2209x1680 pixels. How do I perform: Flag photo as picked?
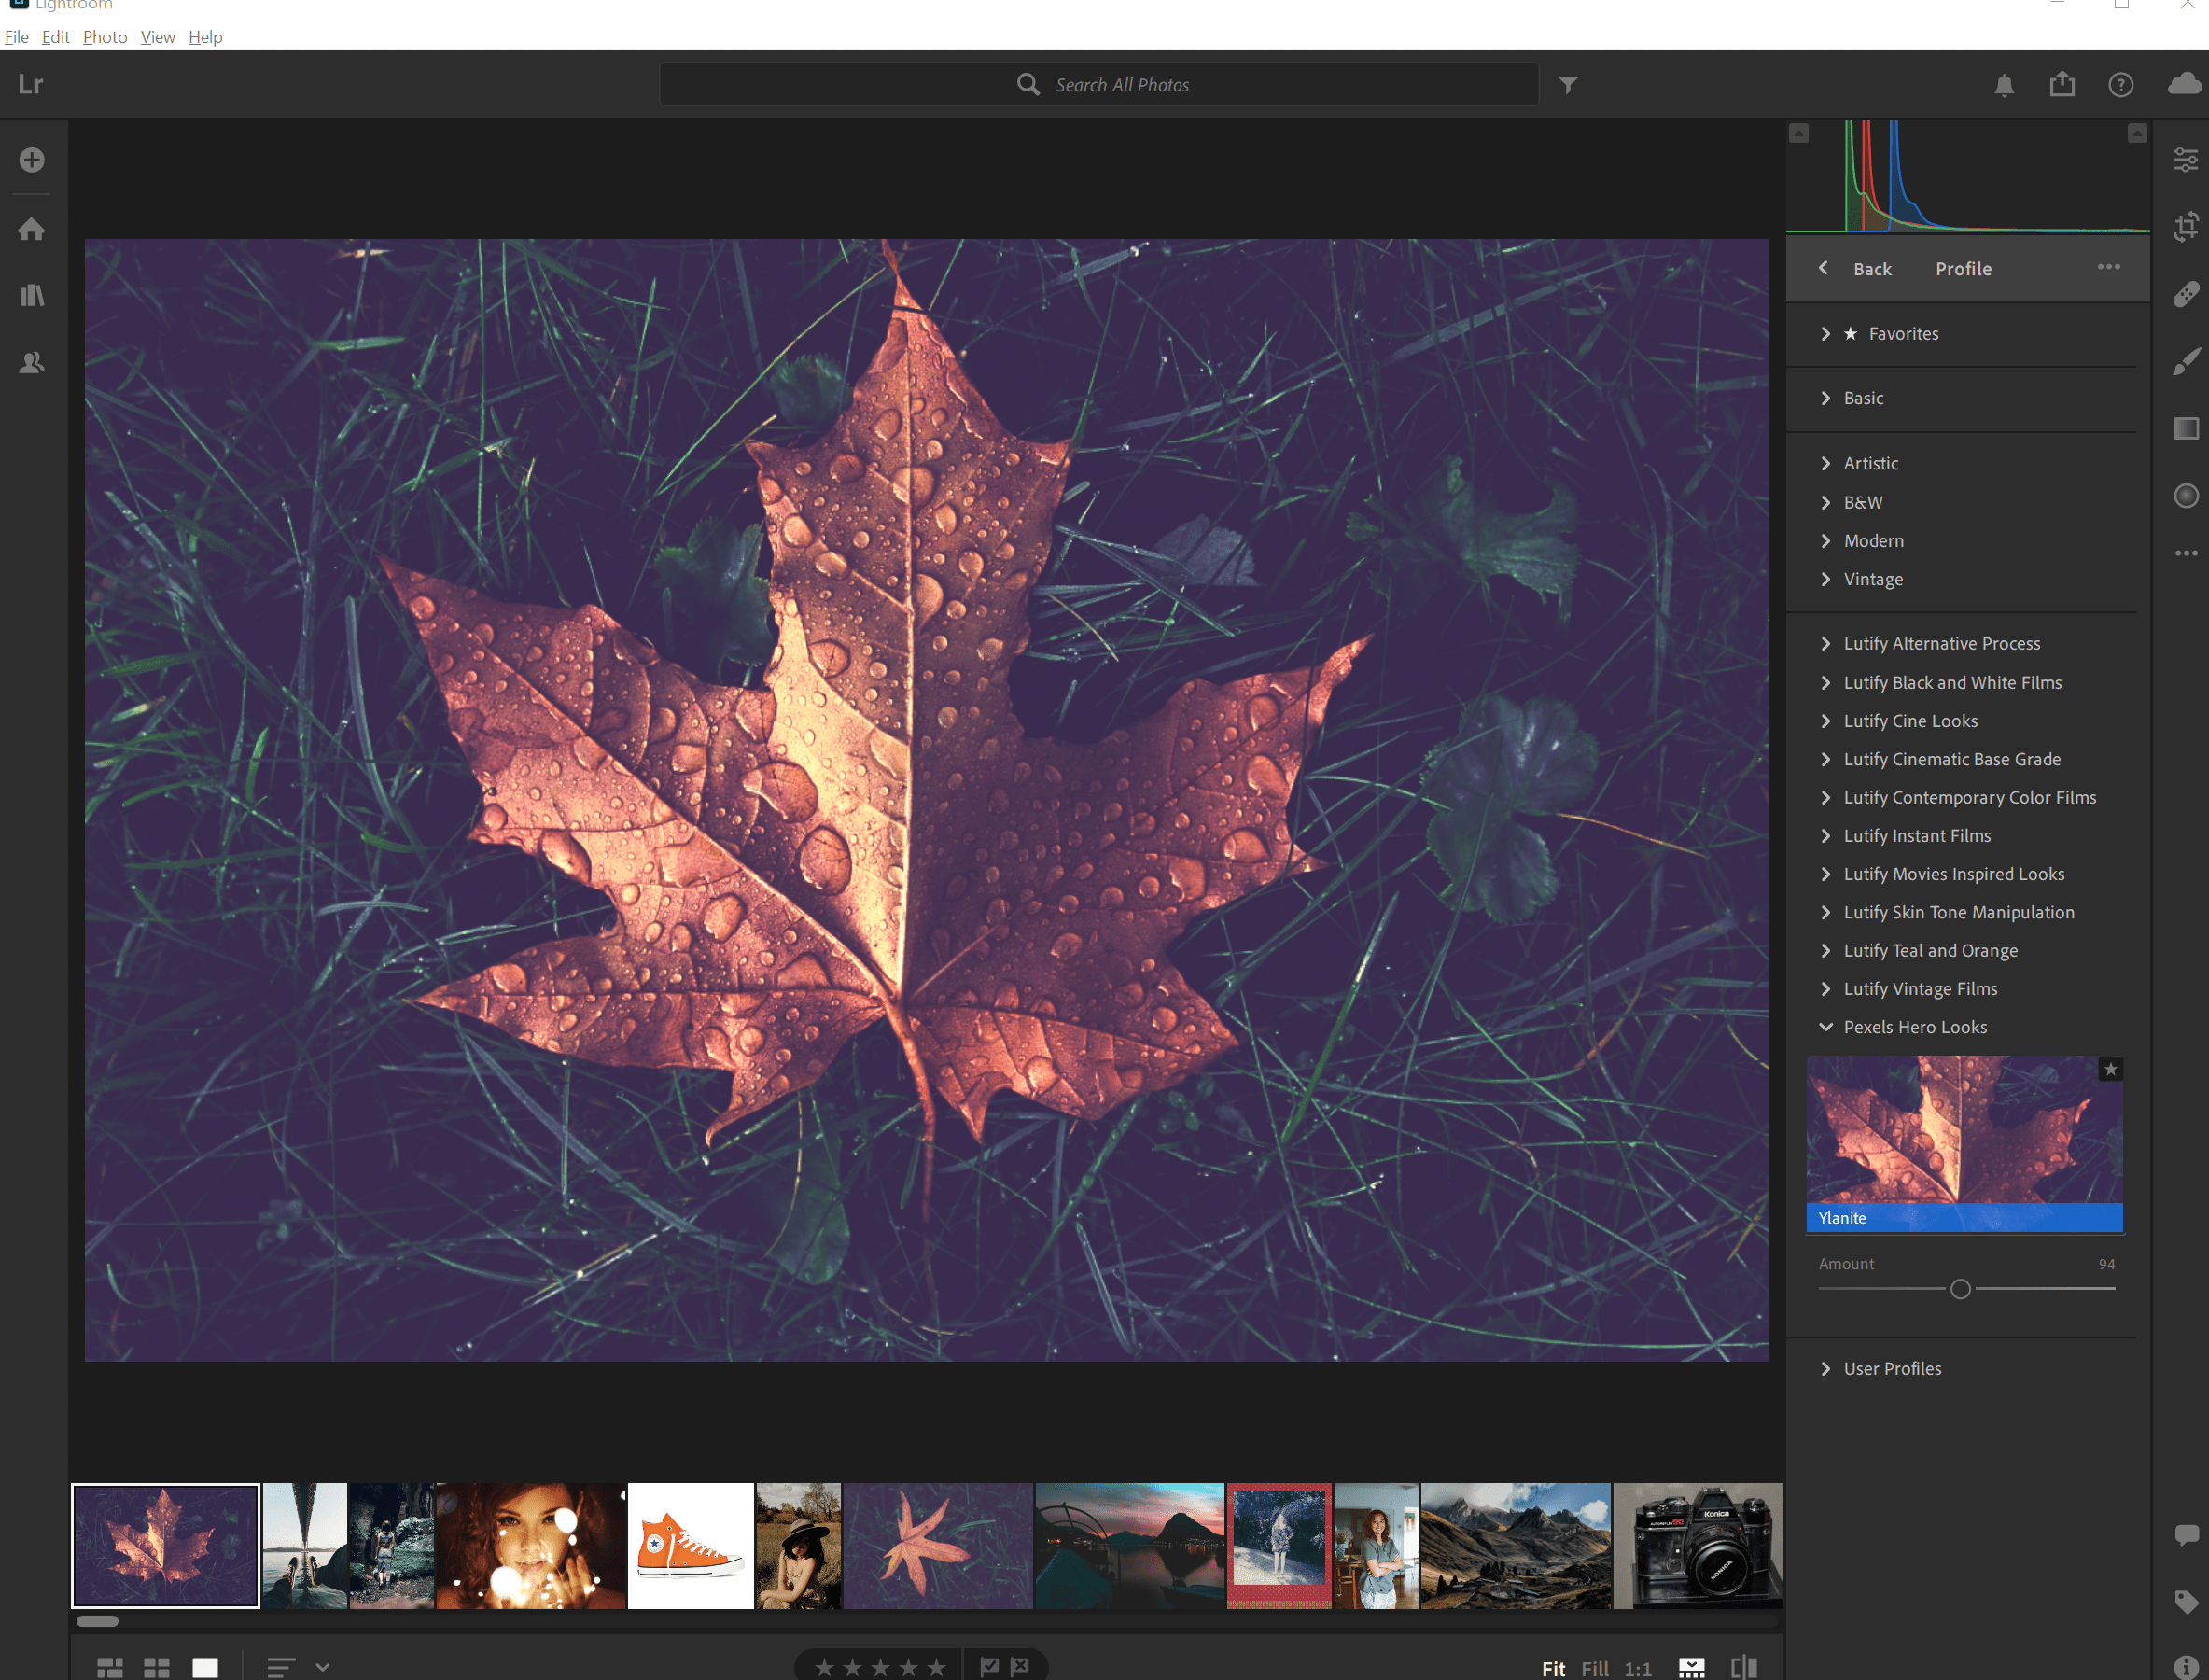coord(989,1666)
